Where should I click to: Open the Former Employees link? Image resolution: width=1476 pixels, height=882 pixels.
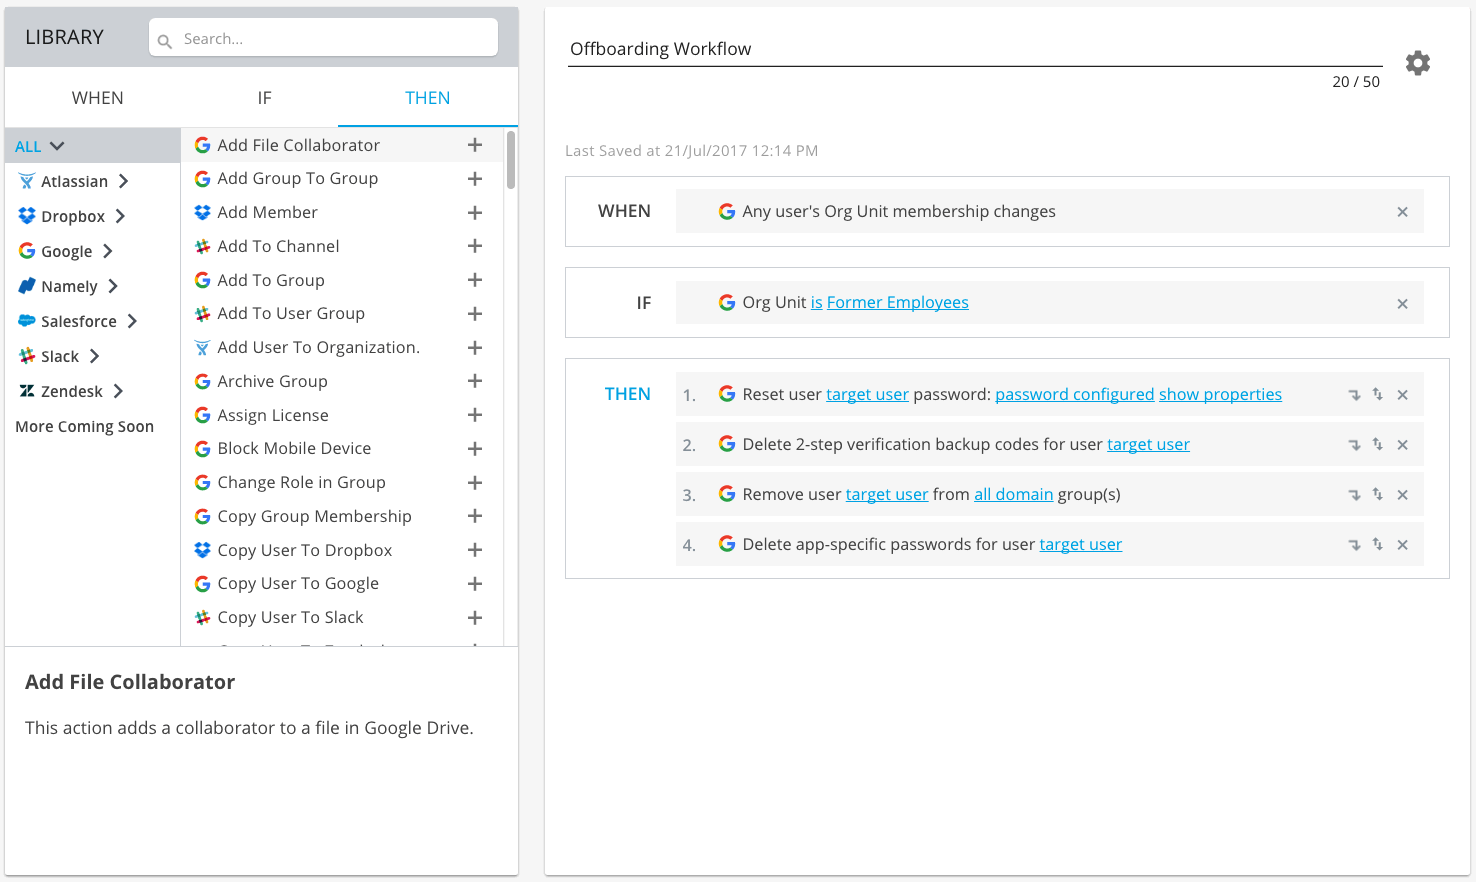pos(897,302)
